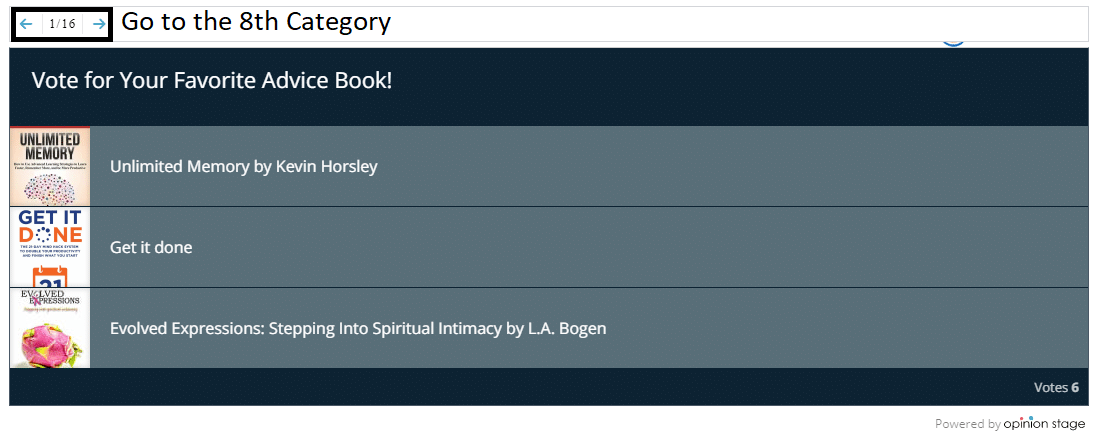Open the Unlimited Memory book cover thumbnail

50,166
